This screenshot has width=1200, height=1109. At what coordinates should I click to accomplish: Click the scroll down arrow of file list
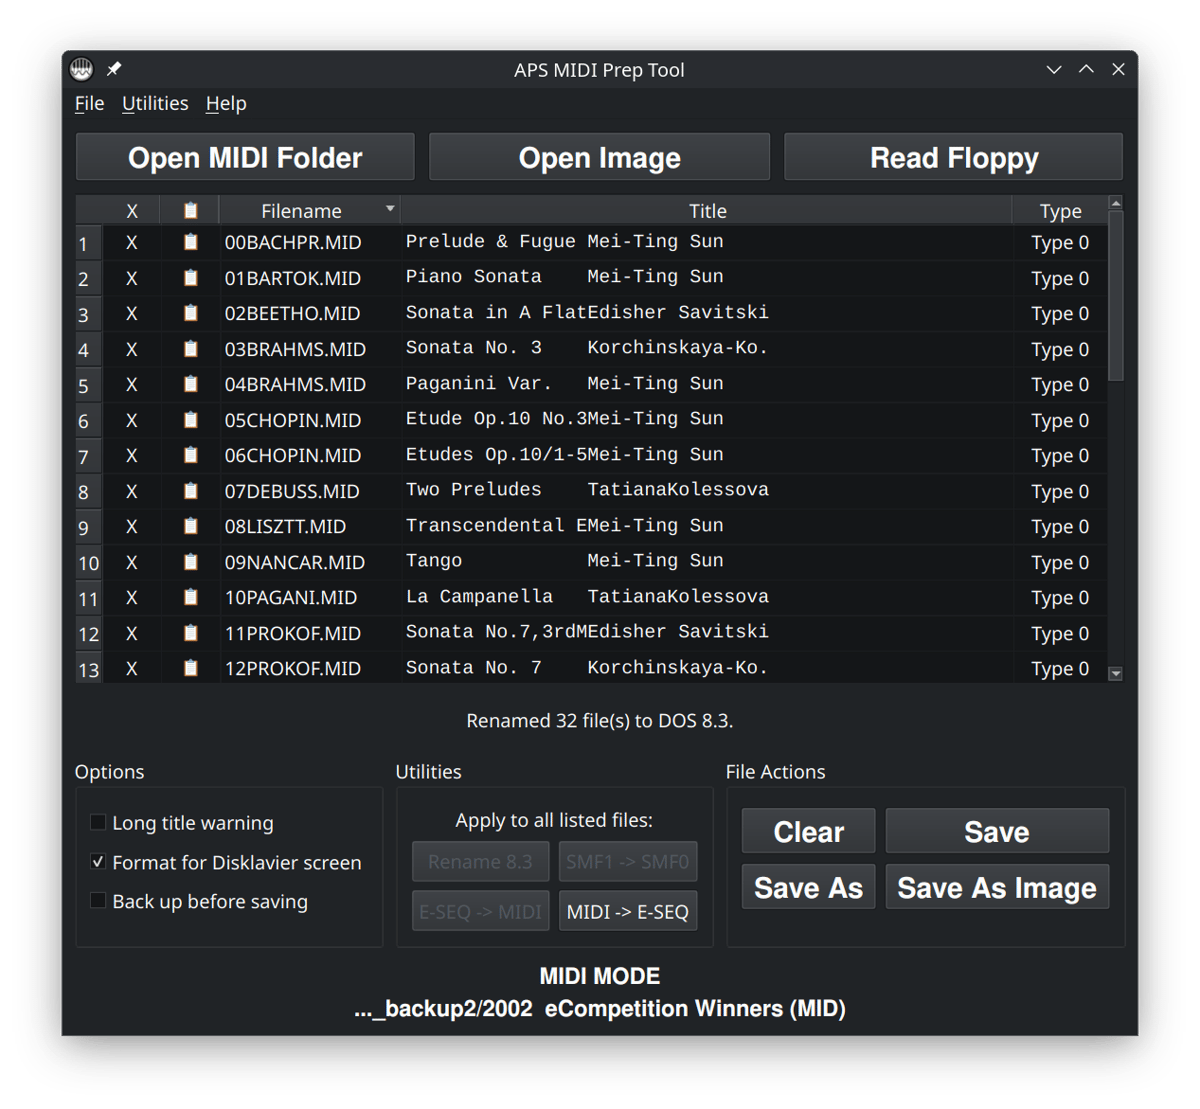pyautogui.click(x=1116, y=674)
